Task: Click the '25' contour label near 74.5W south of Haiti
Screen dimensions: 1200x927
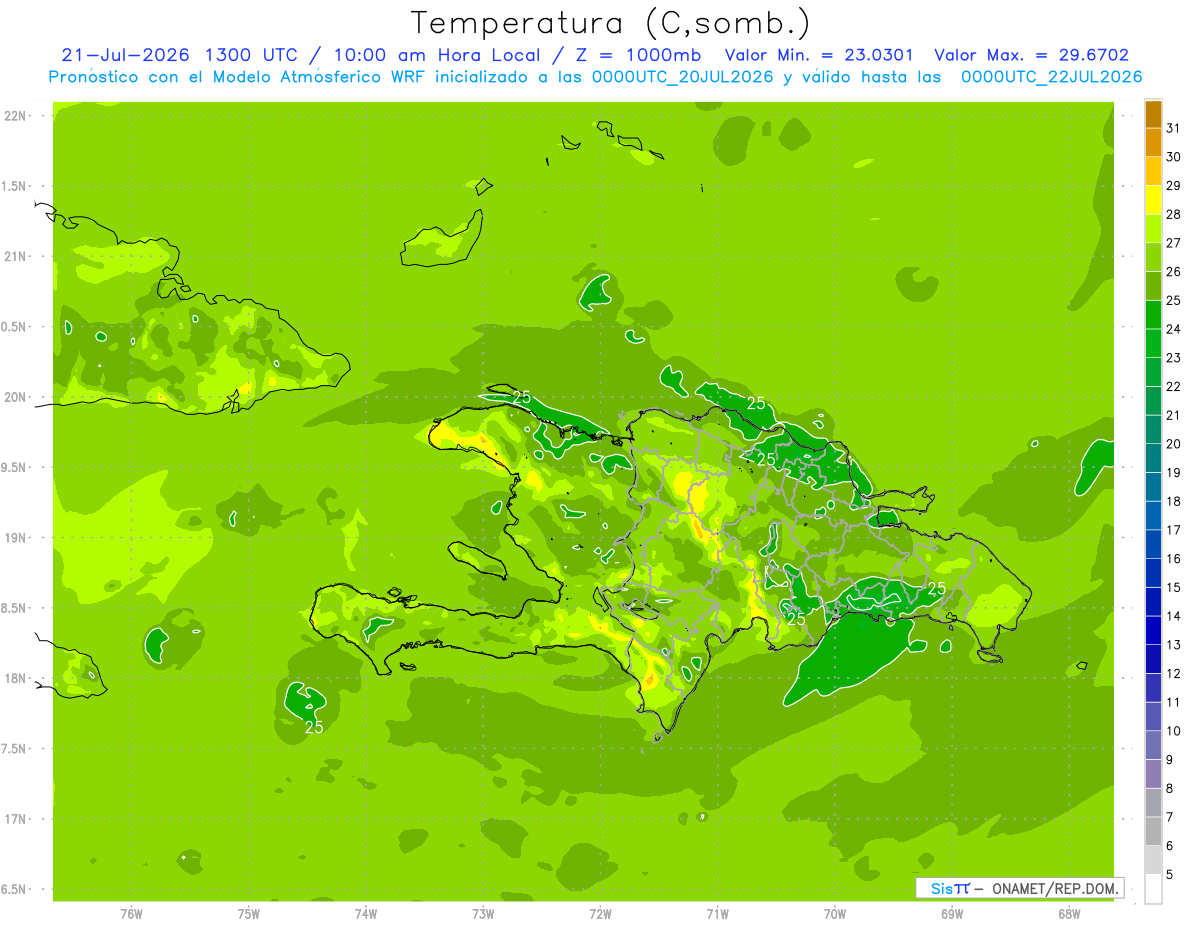Action: click(x=314, y=727)
